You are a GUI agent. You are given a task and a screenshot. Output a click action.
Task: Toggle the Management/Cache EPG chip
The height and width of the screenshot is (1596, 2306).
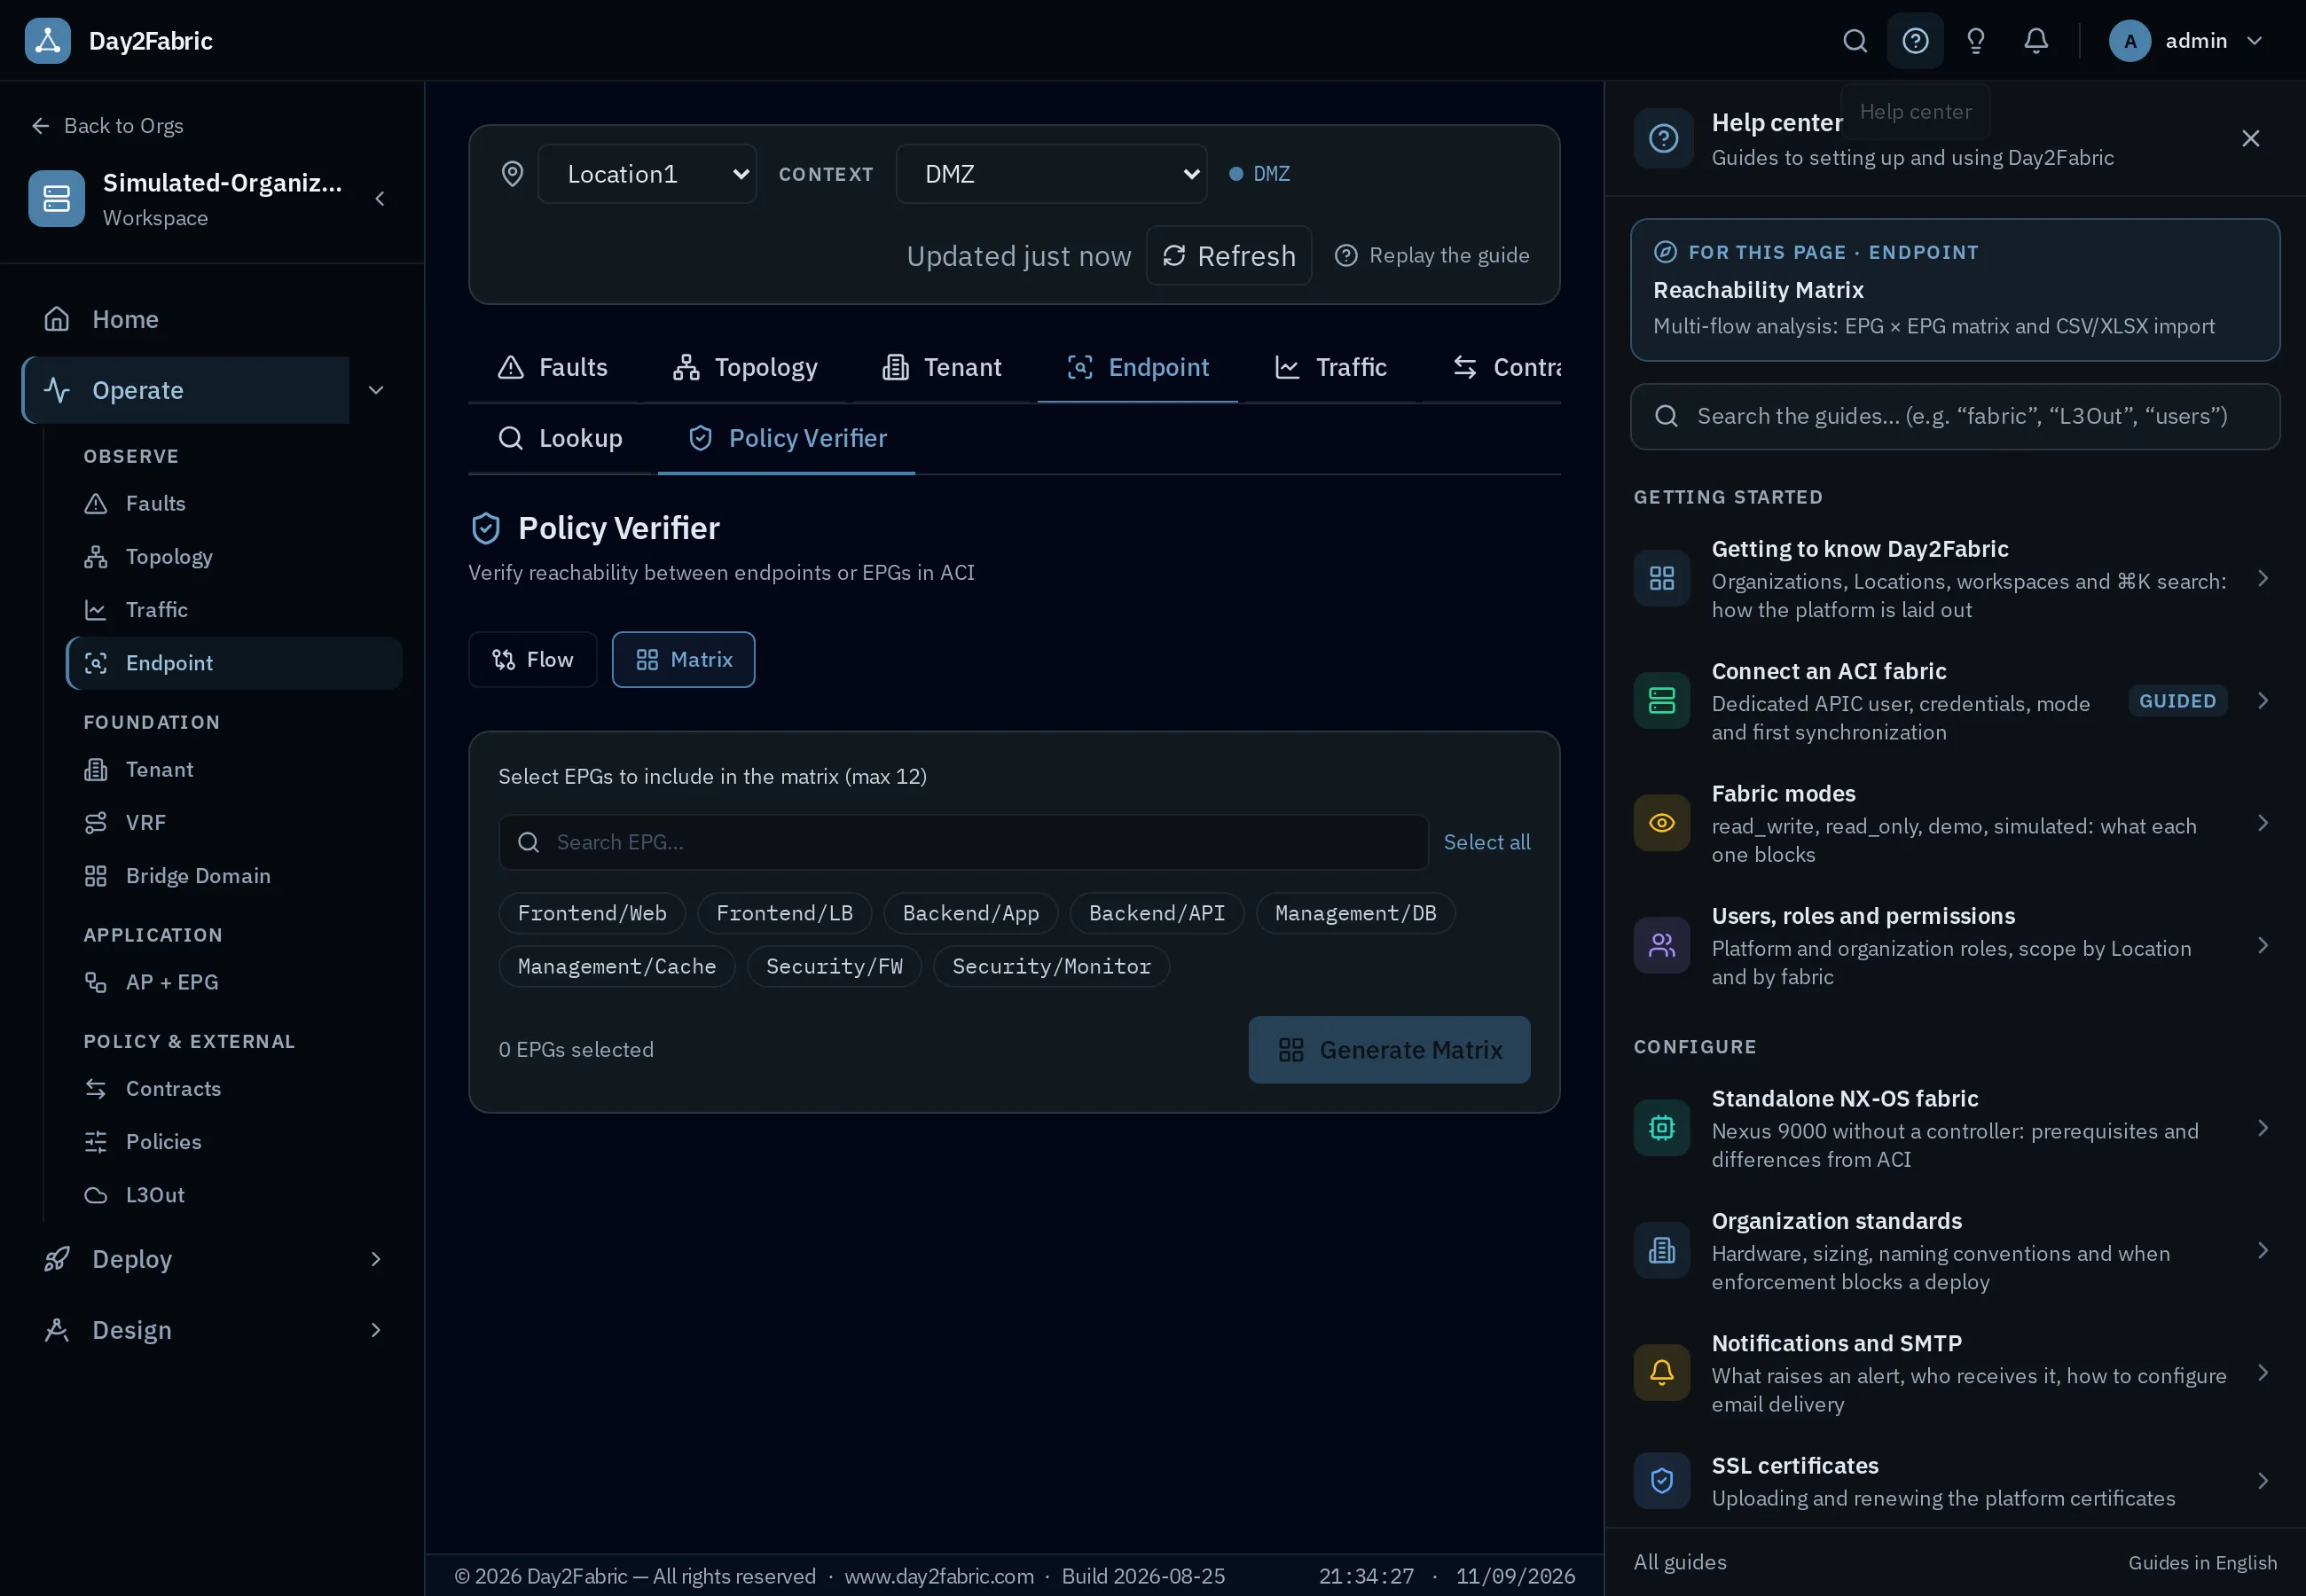(617, 966)
